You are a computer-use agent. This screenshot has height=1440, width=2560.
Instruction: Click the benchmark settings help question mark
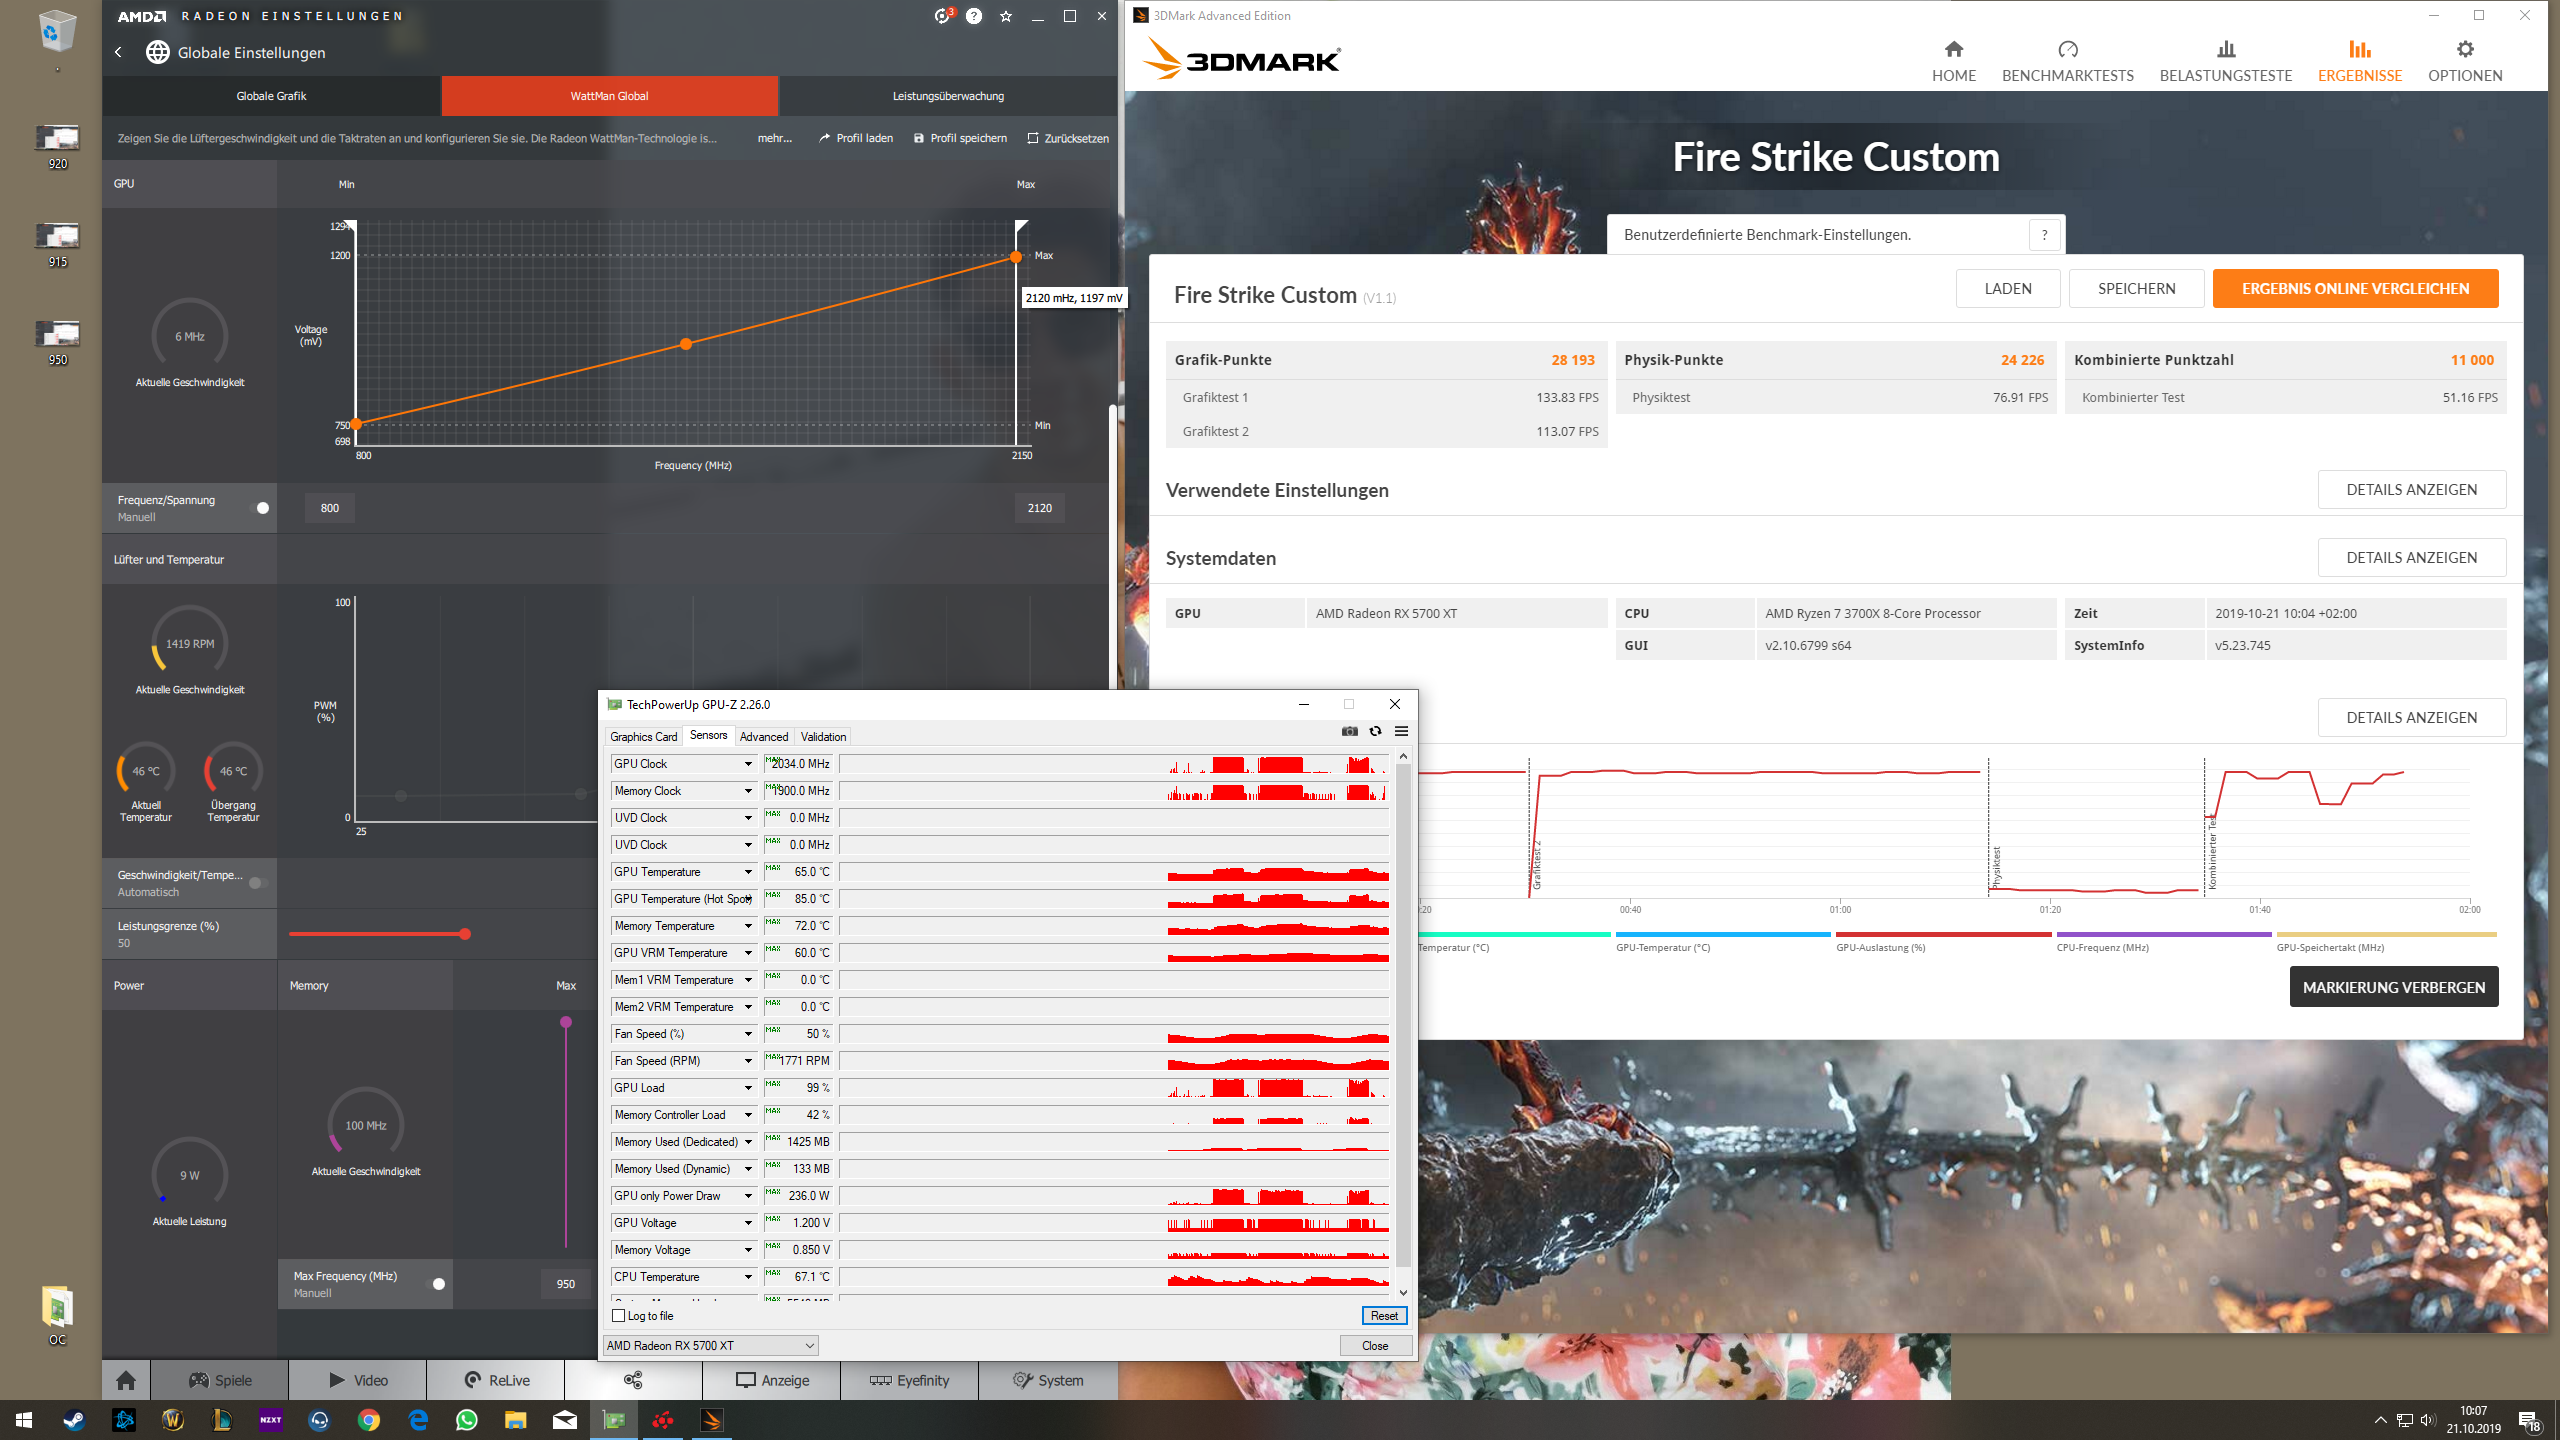[2044, 235]
